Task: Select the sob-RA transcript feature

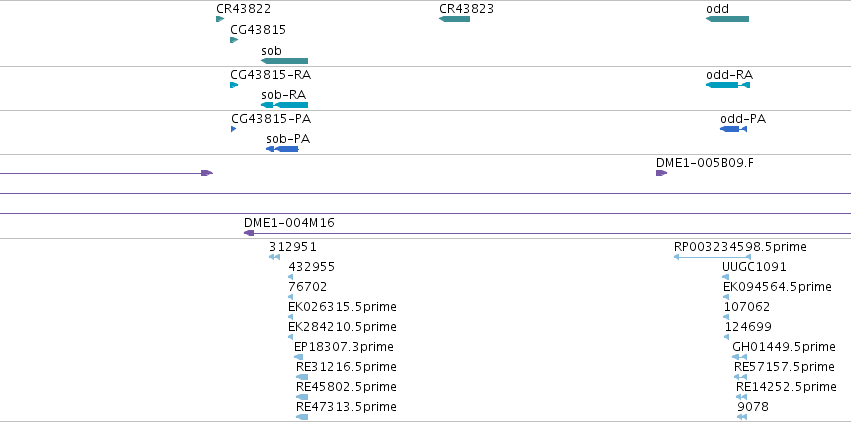Action: coord(284,105)
